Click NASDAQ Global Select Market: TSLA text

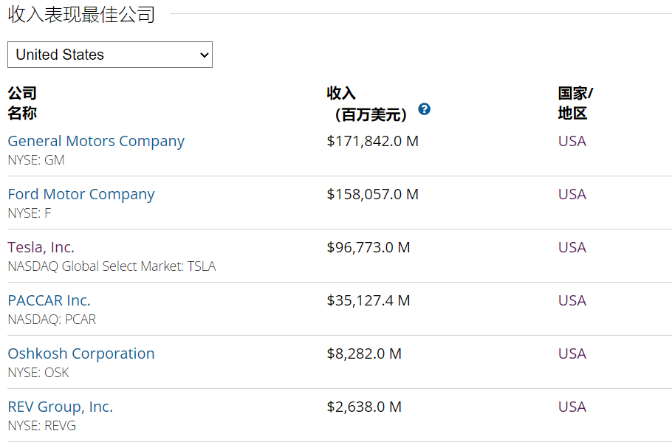click(x=112, y=267)
